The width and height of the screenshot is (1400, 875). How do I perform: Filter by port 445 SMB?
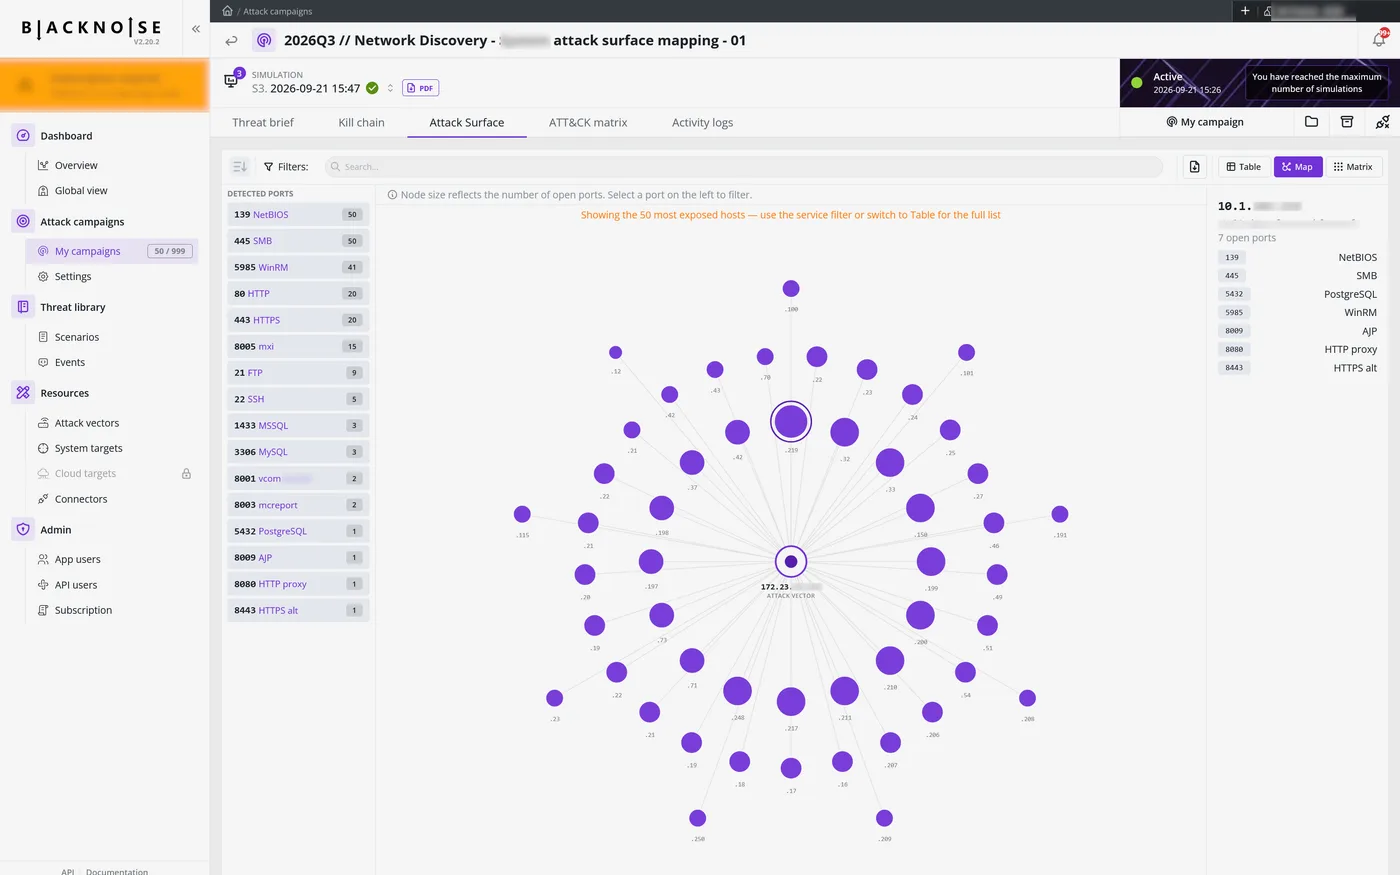(298, 241)
